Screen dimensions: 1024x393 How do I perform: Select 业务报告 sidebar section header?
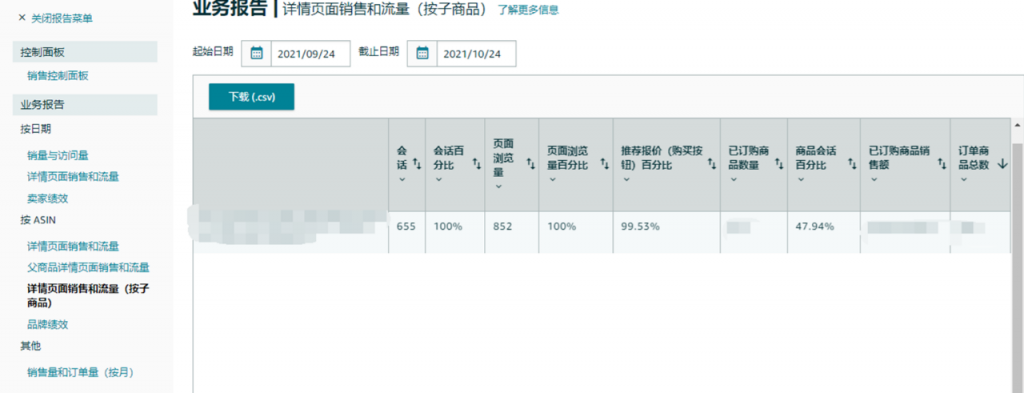click(x=85, y=104)
